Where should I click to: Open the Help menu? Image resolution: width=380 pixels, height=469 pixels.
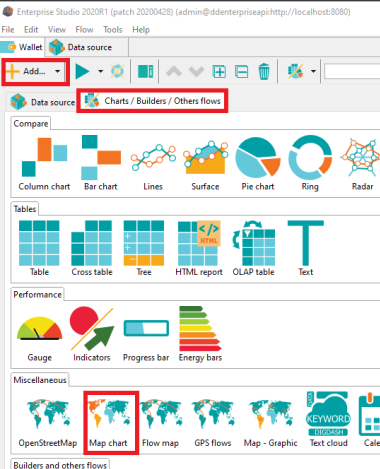coord(141,30)
